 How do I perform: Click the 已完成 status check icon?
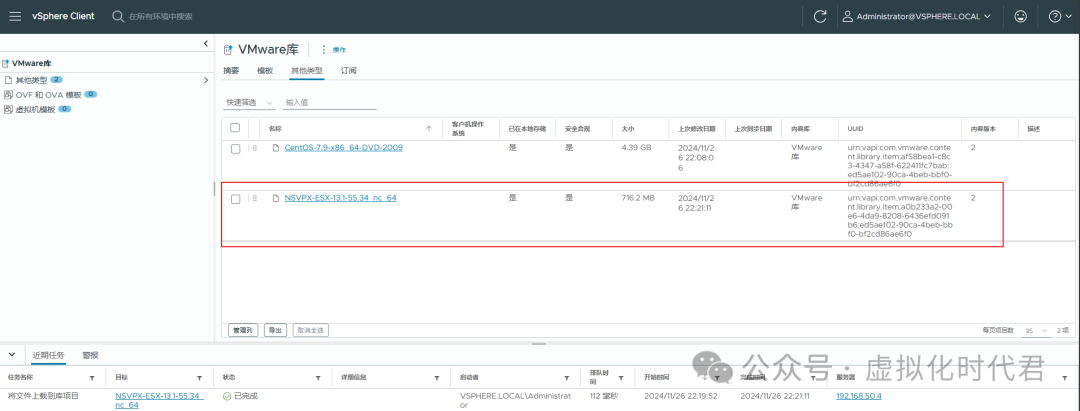[227, 397]
